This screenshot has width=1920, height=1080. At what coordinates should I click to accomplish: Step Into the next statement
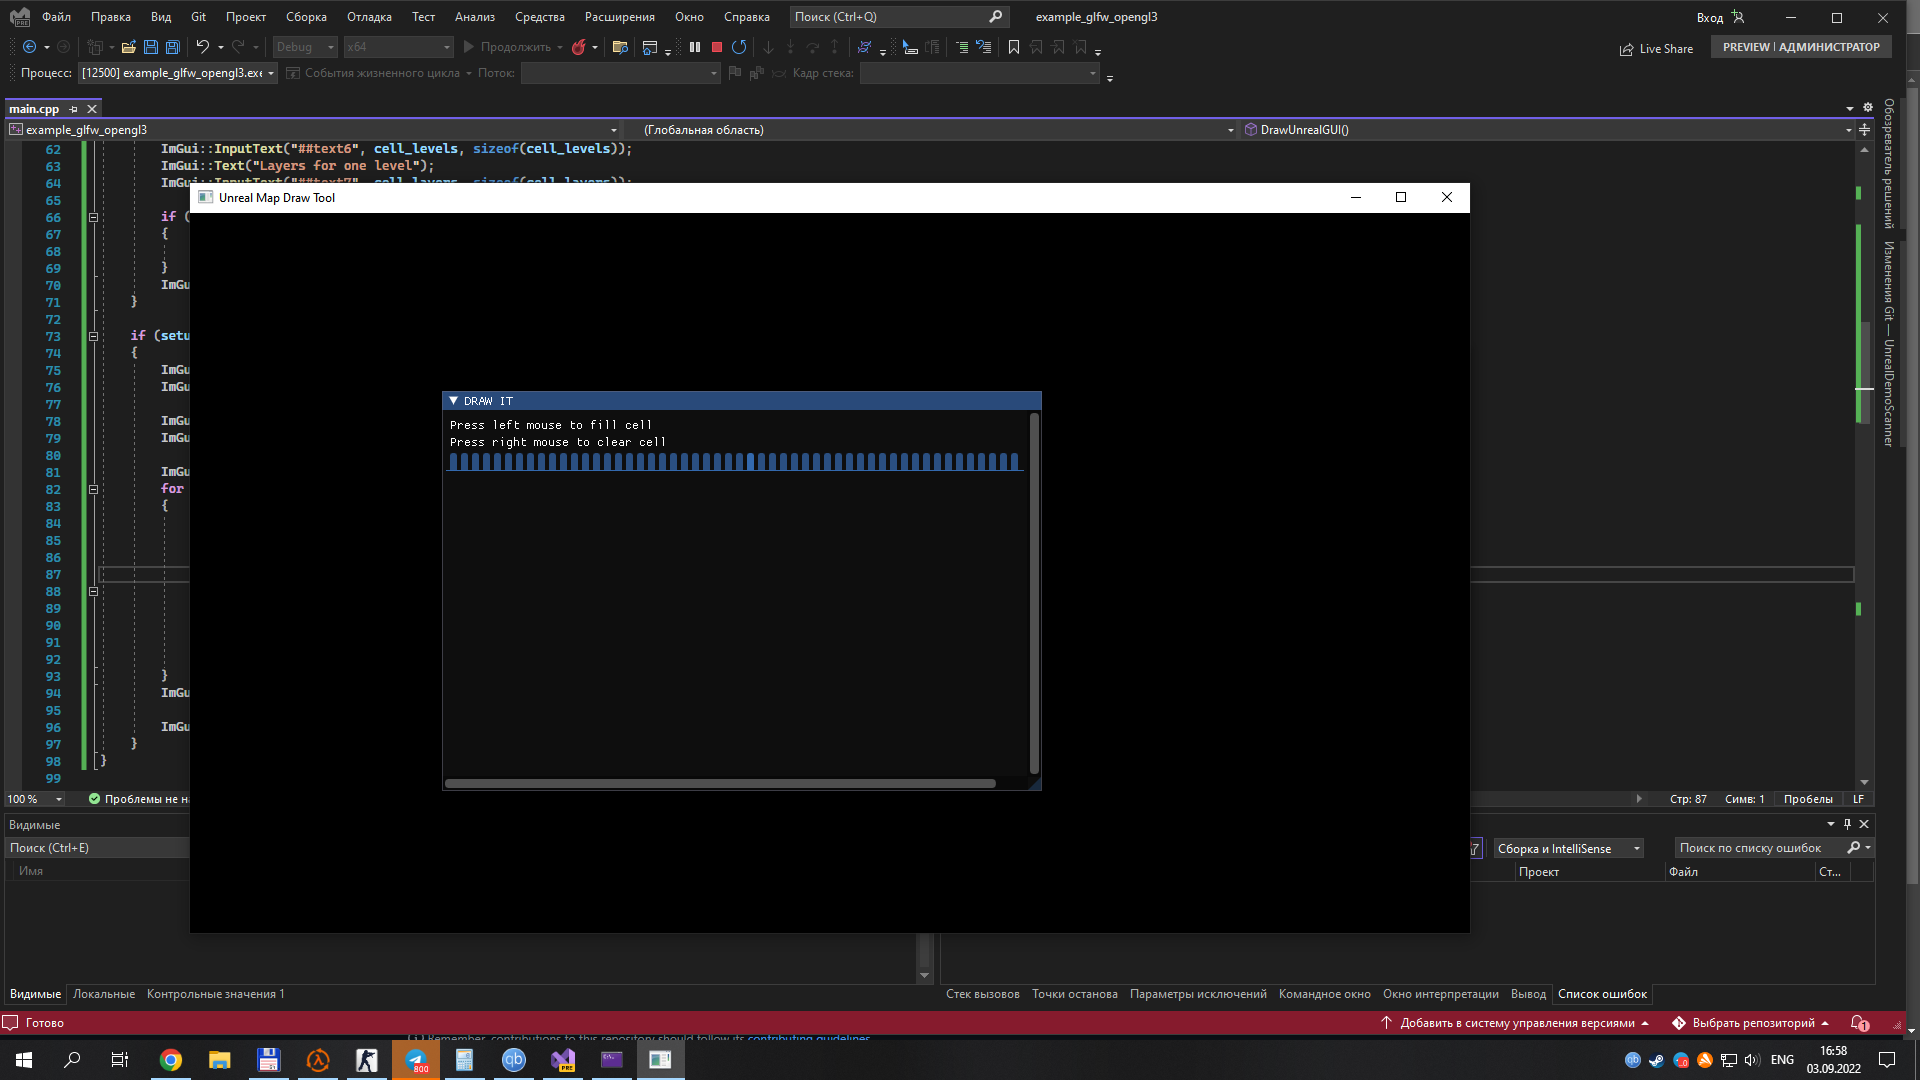click(768, 46)
